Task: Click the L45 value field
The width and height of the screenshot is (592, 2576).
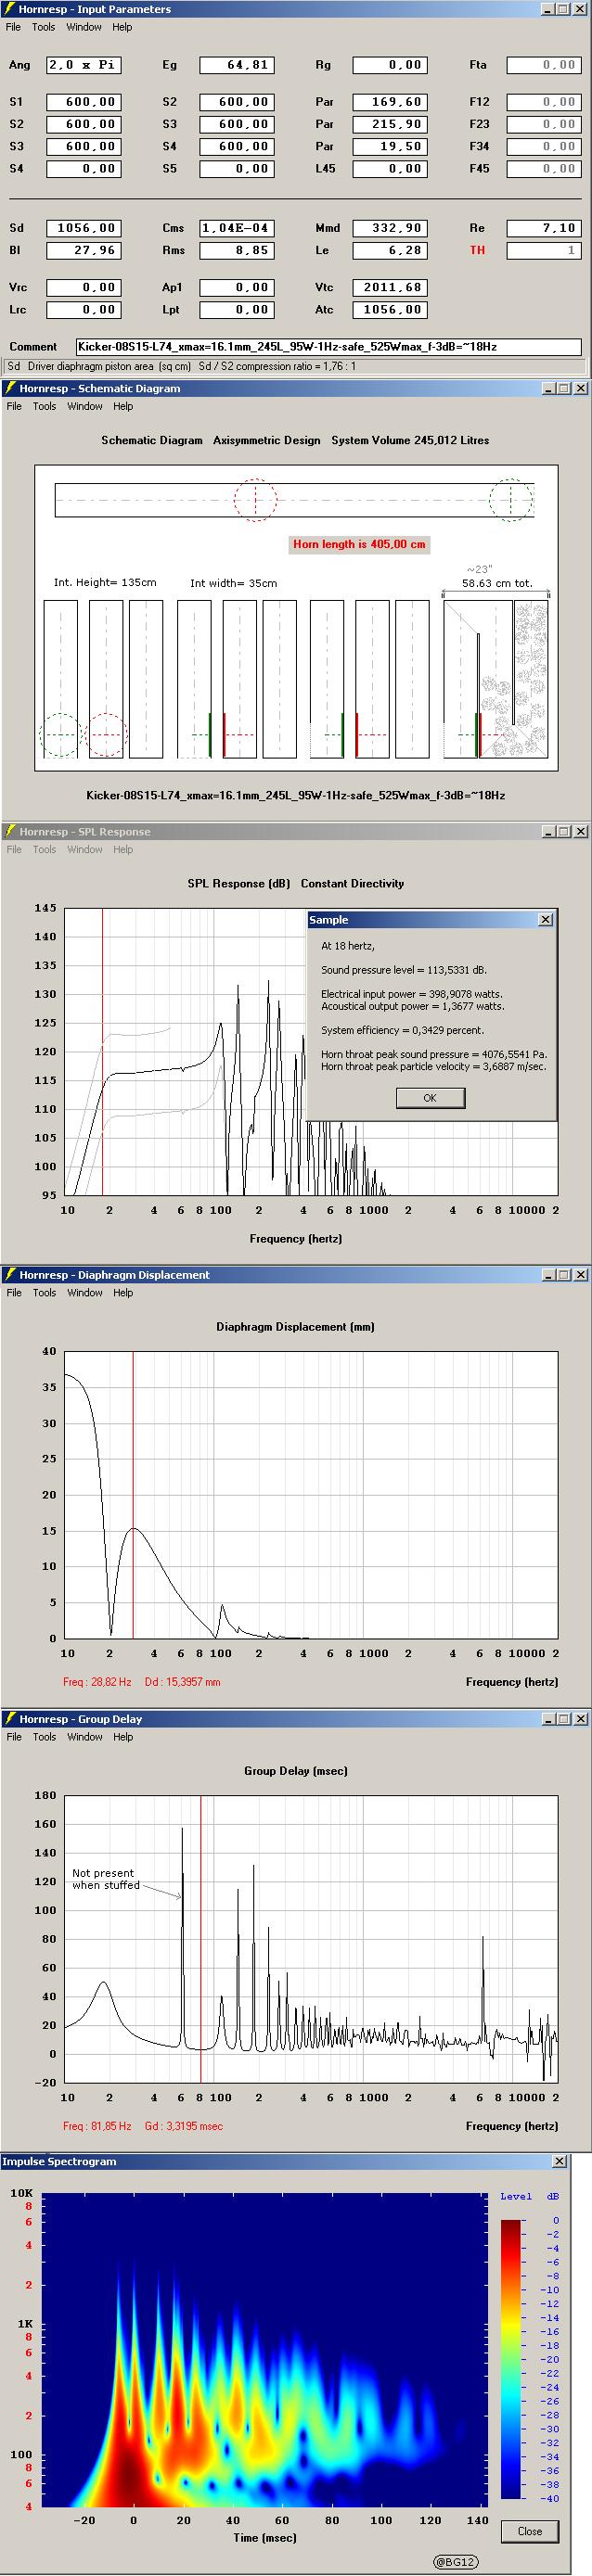Action: click(x=390, y=168)
